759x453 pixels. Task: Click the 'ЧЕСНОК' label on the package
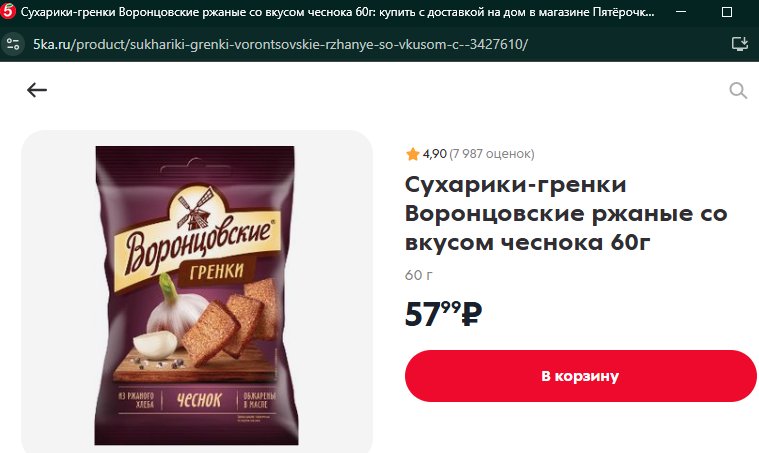pyautogui.click(x=199, y=400)
